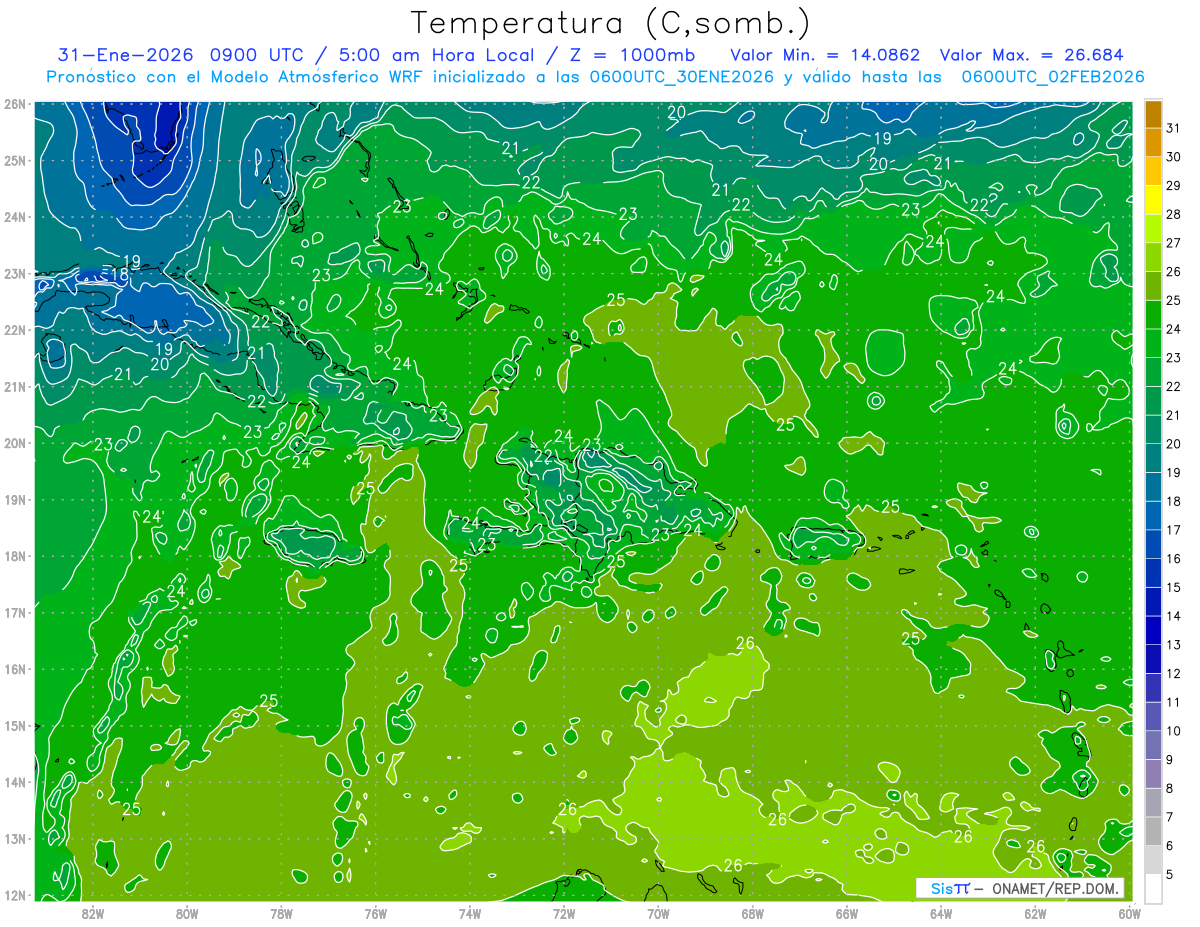
Task: Click the 27 label on the color legend
Action: tap(1174, 243)
